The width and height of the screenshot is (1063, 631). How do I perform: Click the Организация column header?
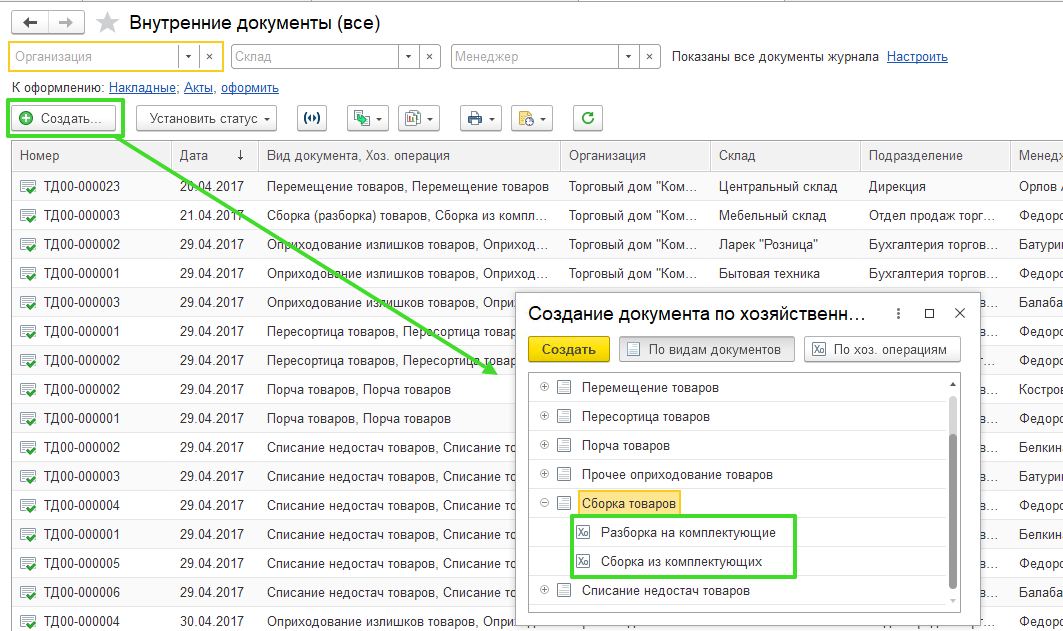click(636, 156)
